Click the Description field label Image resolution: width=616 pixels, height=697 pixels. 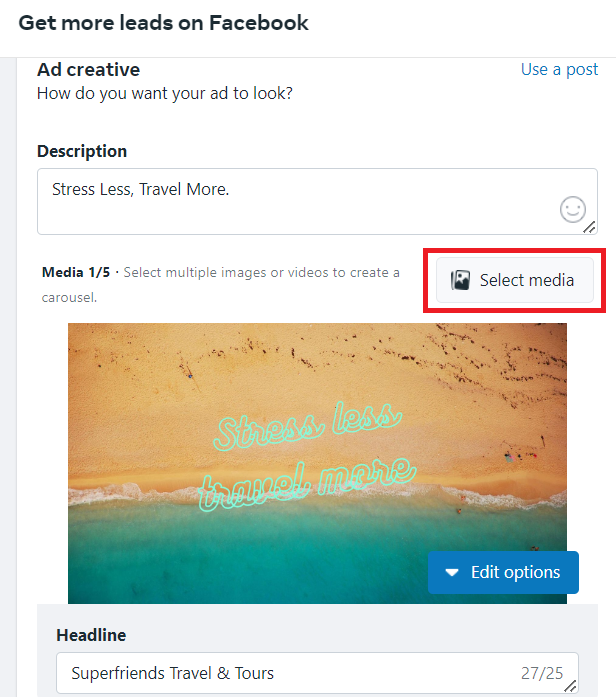tap(82, 151)
